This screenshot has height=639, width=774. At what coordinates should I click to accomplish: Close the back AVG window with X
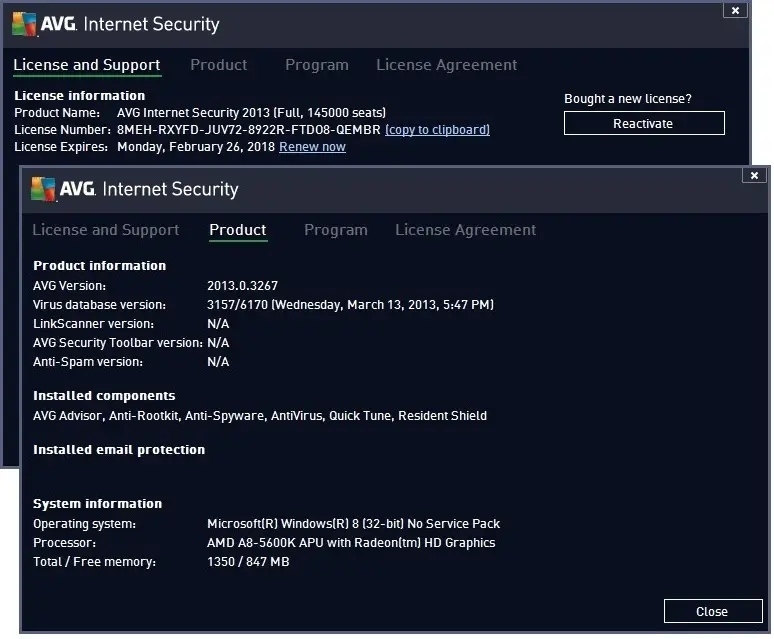coord(735,10)
